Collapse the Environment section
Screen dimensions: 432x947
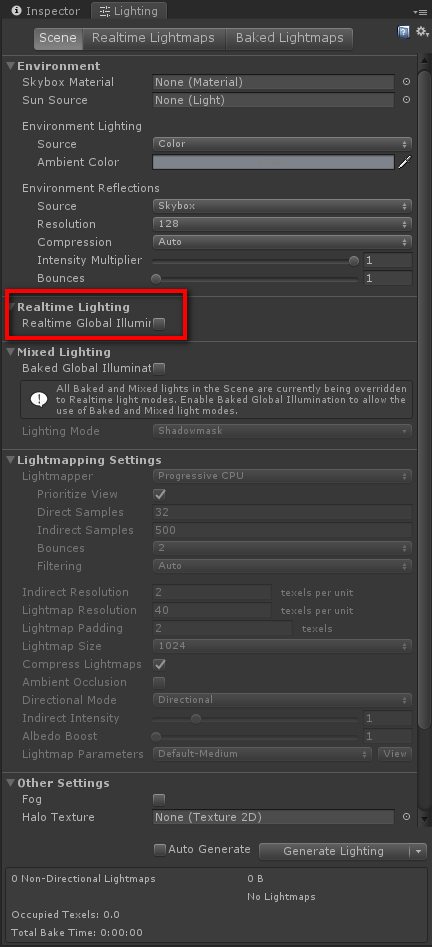(x=10, y=66)
